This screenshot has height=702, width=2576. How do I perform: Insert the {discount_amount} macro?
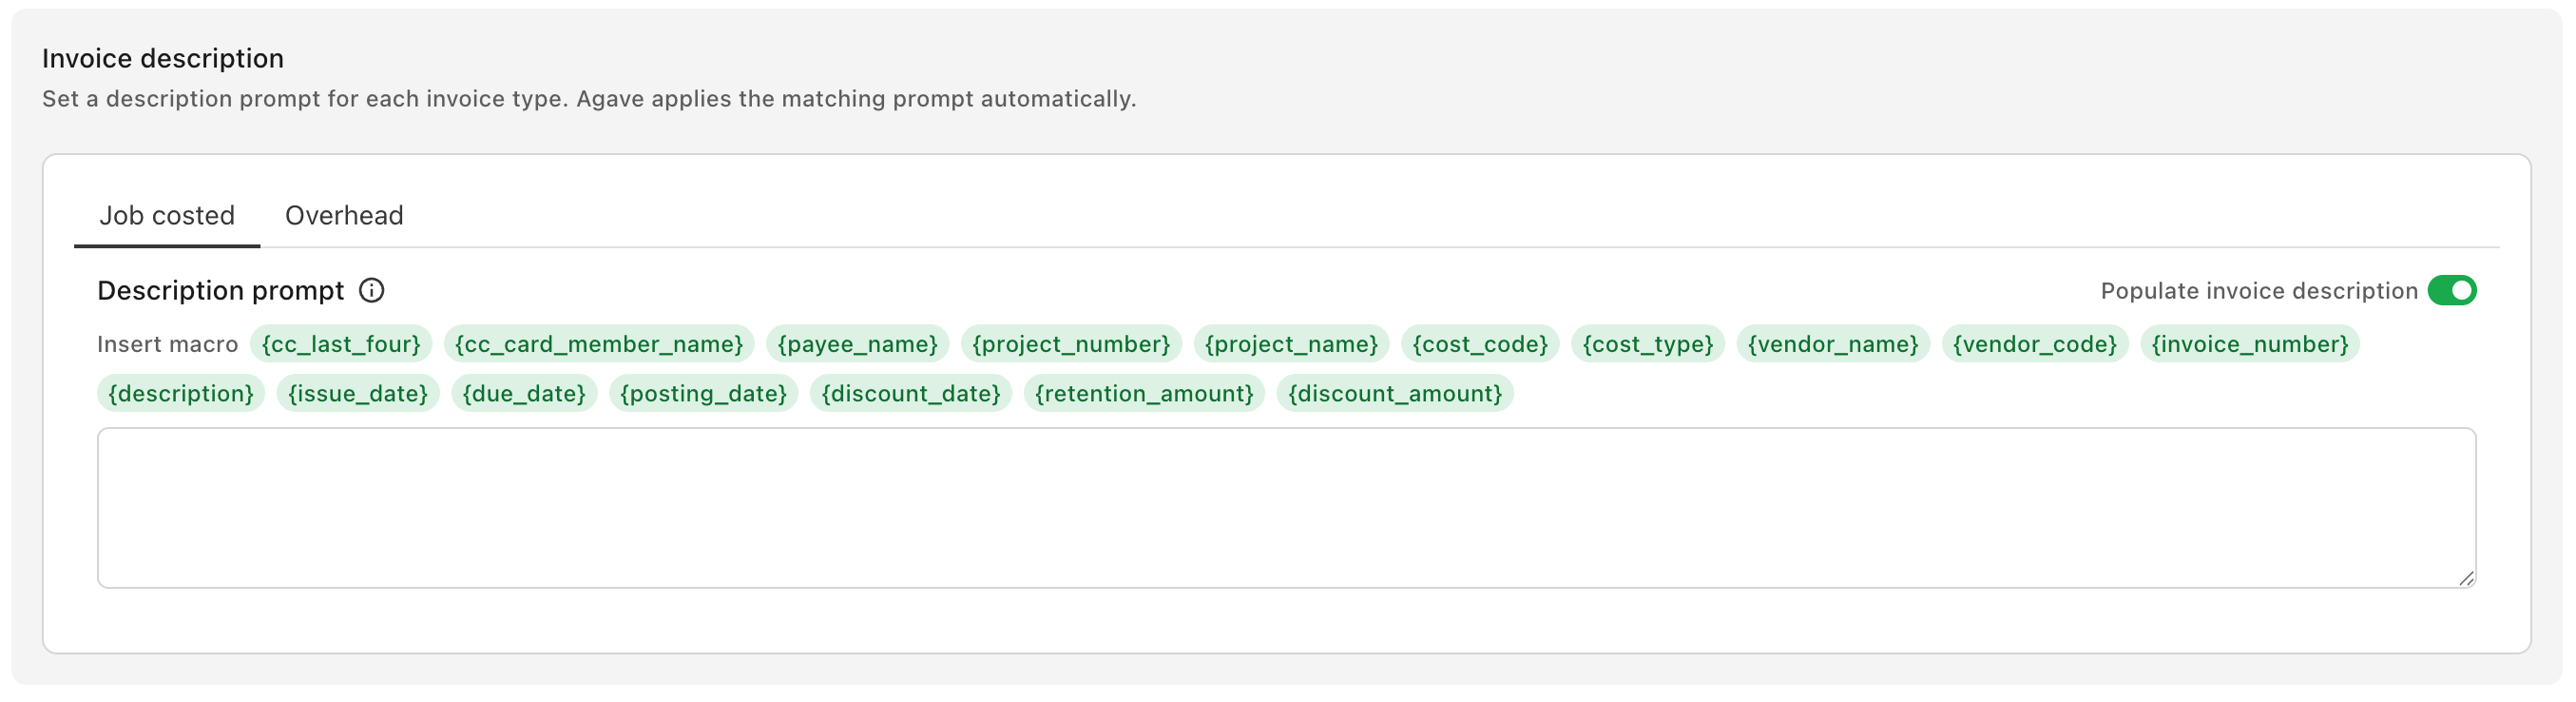[x=1395, y=394]
